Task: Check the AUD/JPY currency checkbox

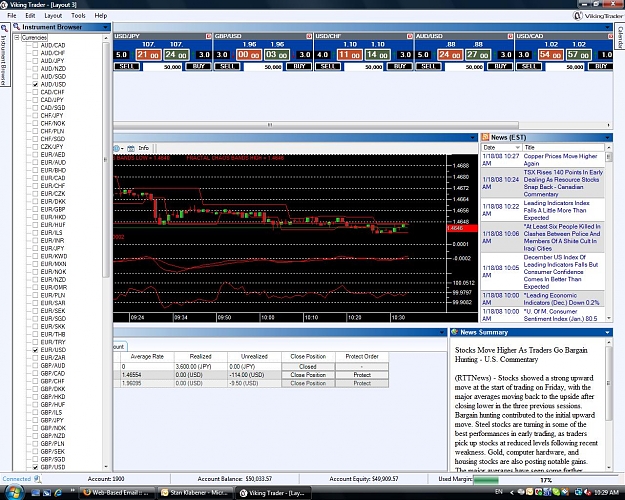Action: [x=35, y=61]
